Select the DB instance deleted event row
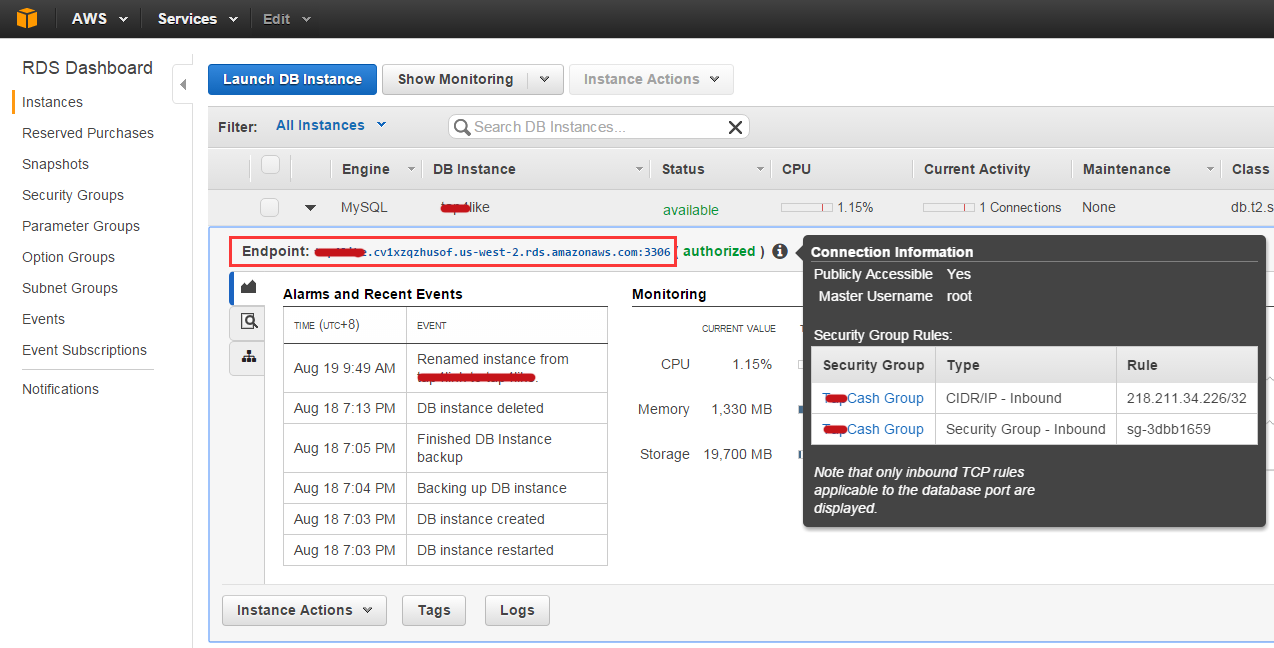Image resolution: width=1274 pixels, height=648 pixels. pos(445,408)
